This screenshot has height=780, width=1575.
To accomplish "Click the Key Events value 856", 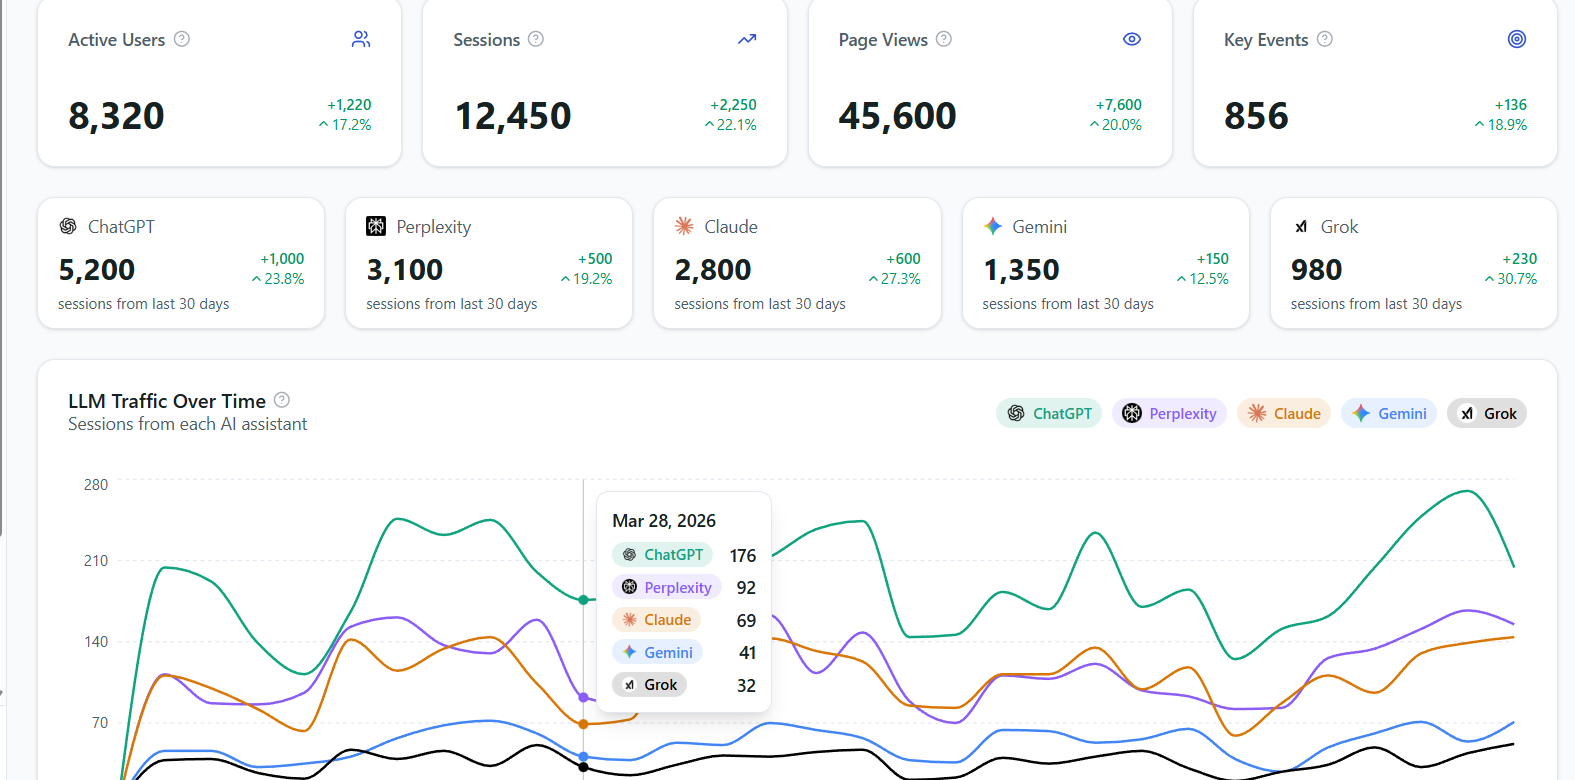I will click(1257, 116).
